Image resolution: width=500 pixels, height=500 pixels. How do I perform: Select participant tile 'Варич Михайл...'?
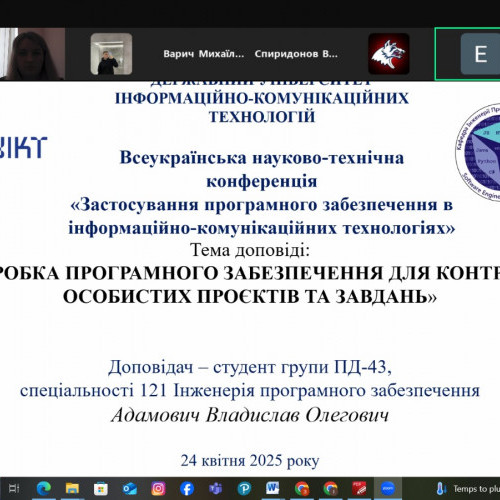(x=204, y=54)
